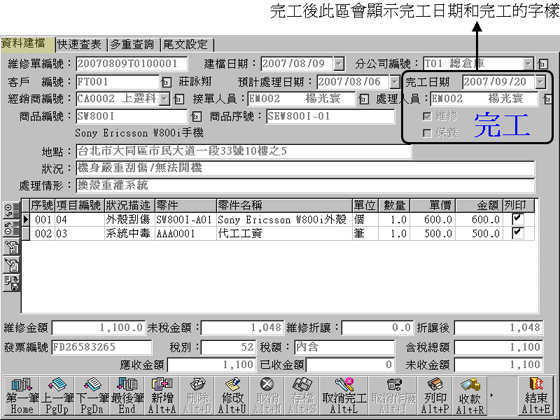This screenshot has width=560, height=420.
Task: Select the row marker for row 001
Action: [x=25, y=219]
